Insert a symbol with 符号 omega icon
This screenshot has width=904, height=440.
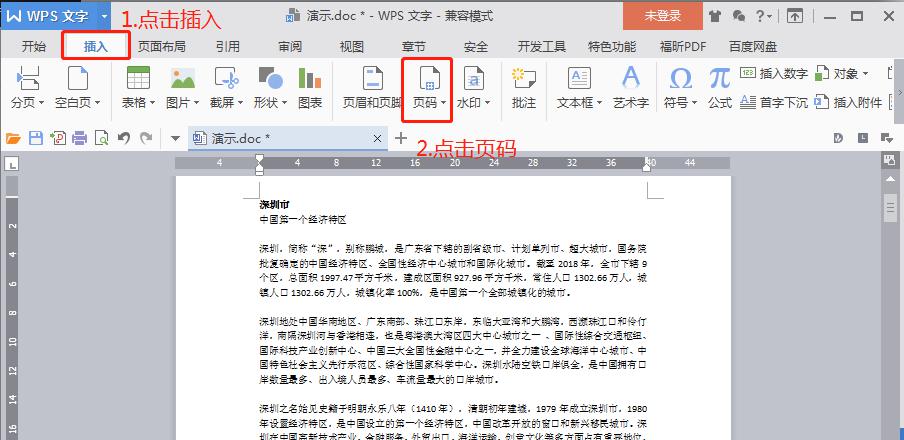(681, 78)
